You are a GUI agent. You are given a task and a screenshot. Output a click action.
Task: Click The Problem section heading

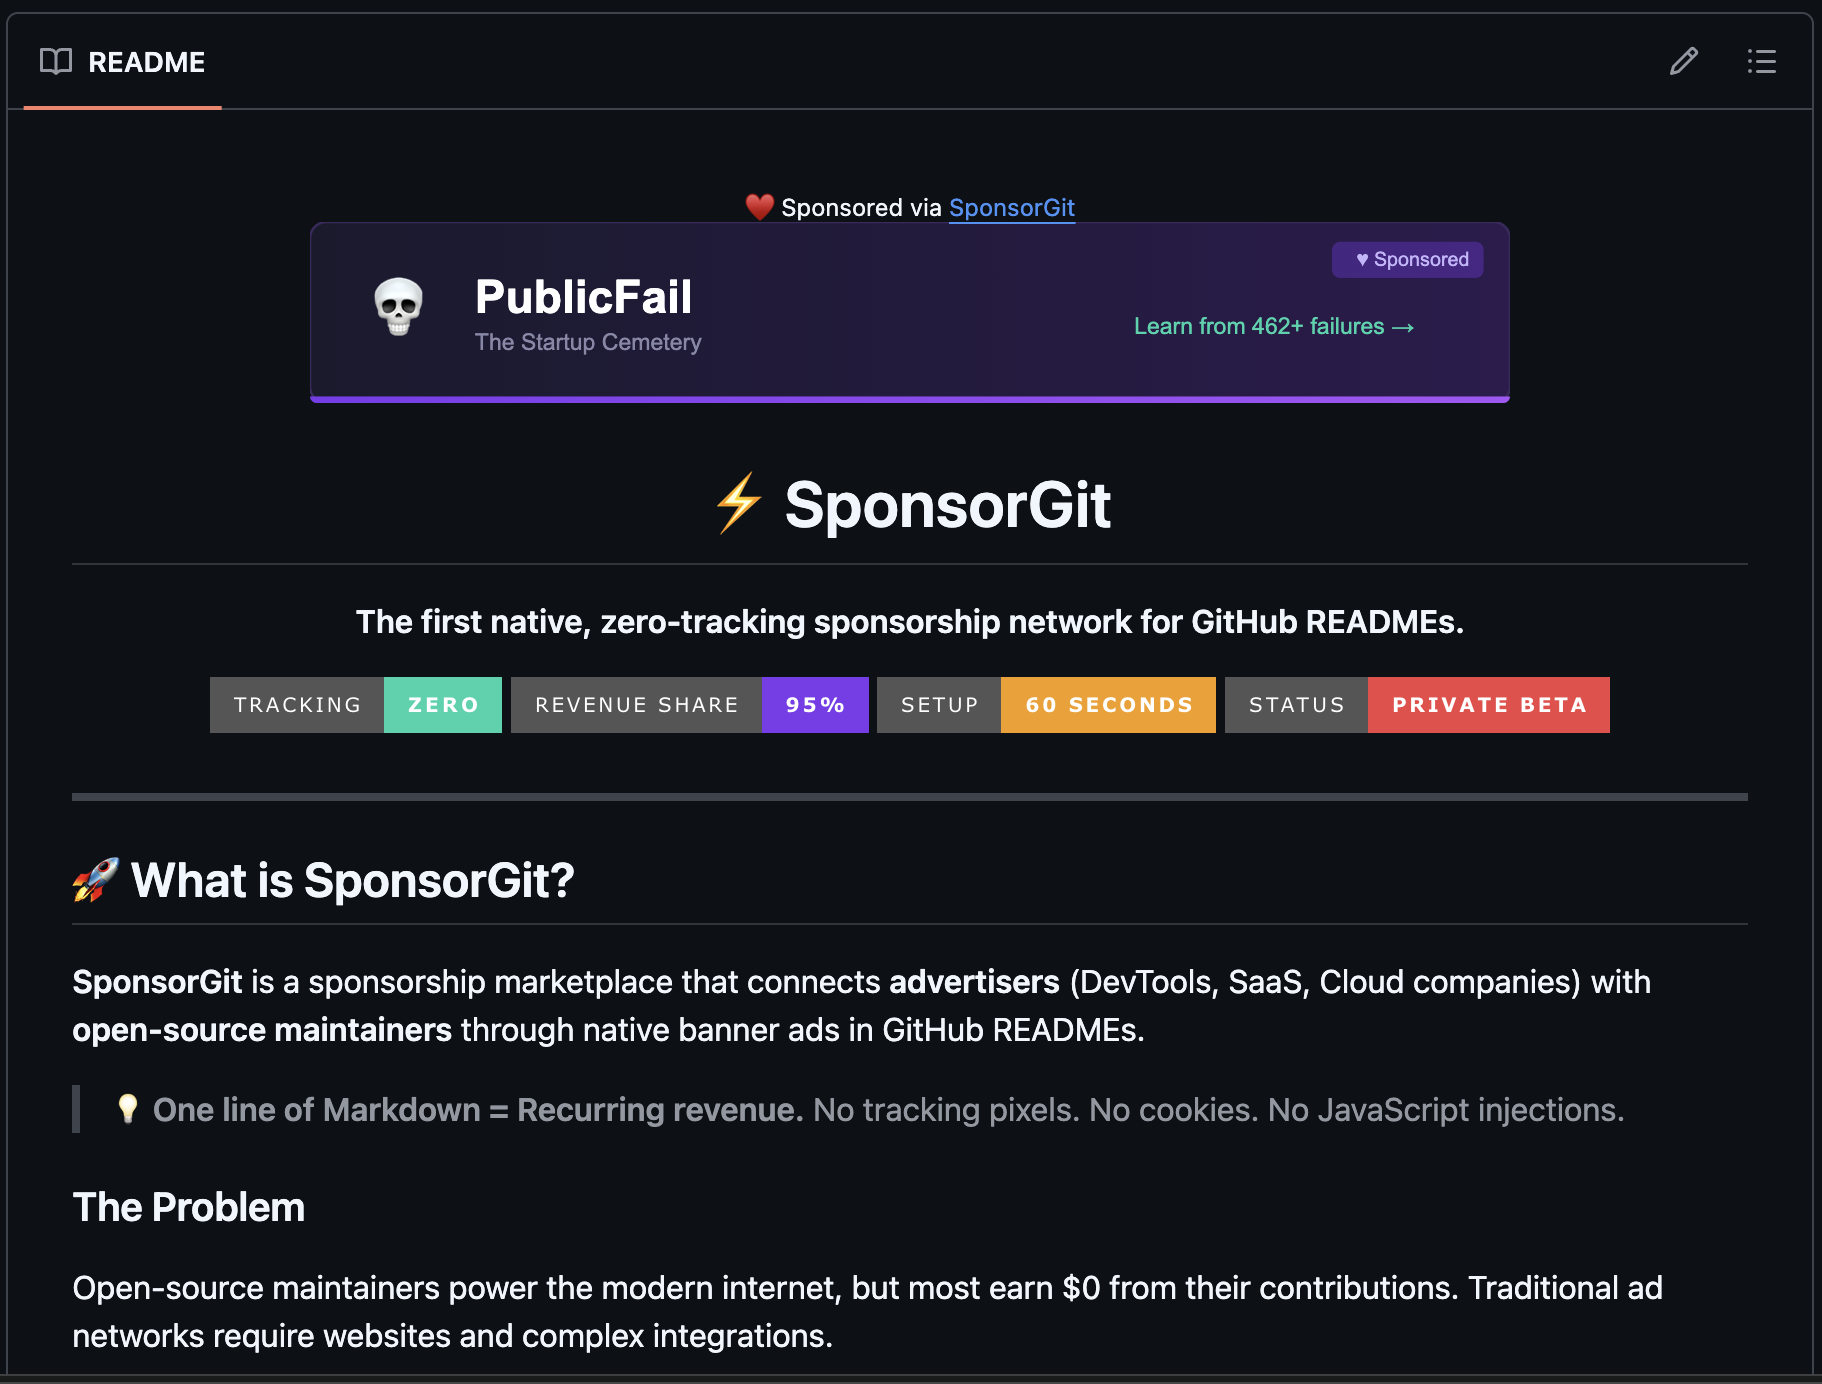[x=188, y=1207]
